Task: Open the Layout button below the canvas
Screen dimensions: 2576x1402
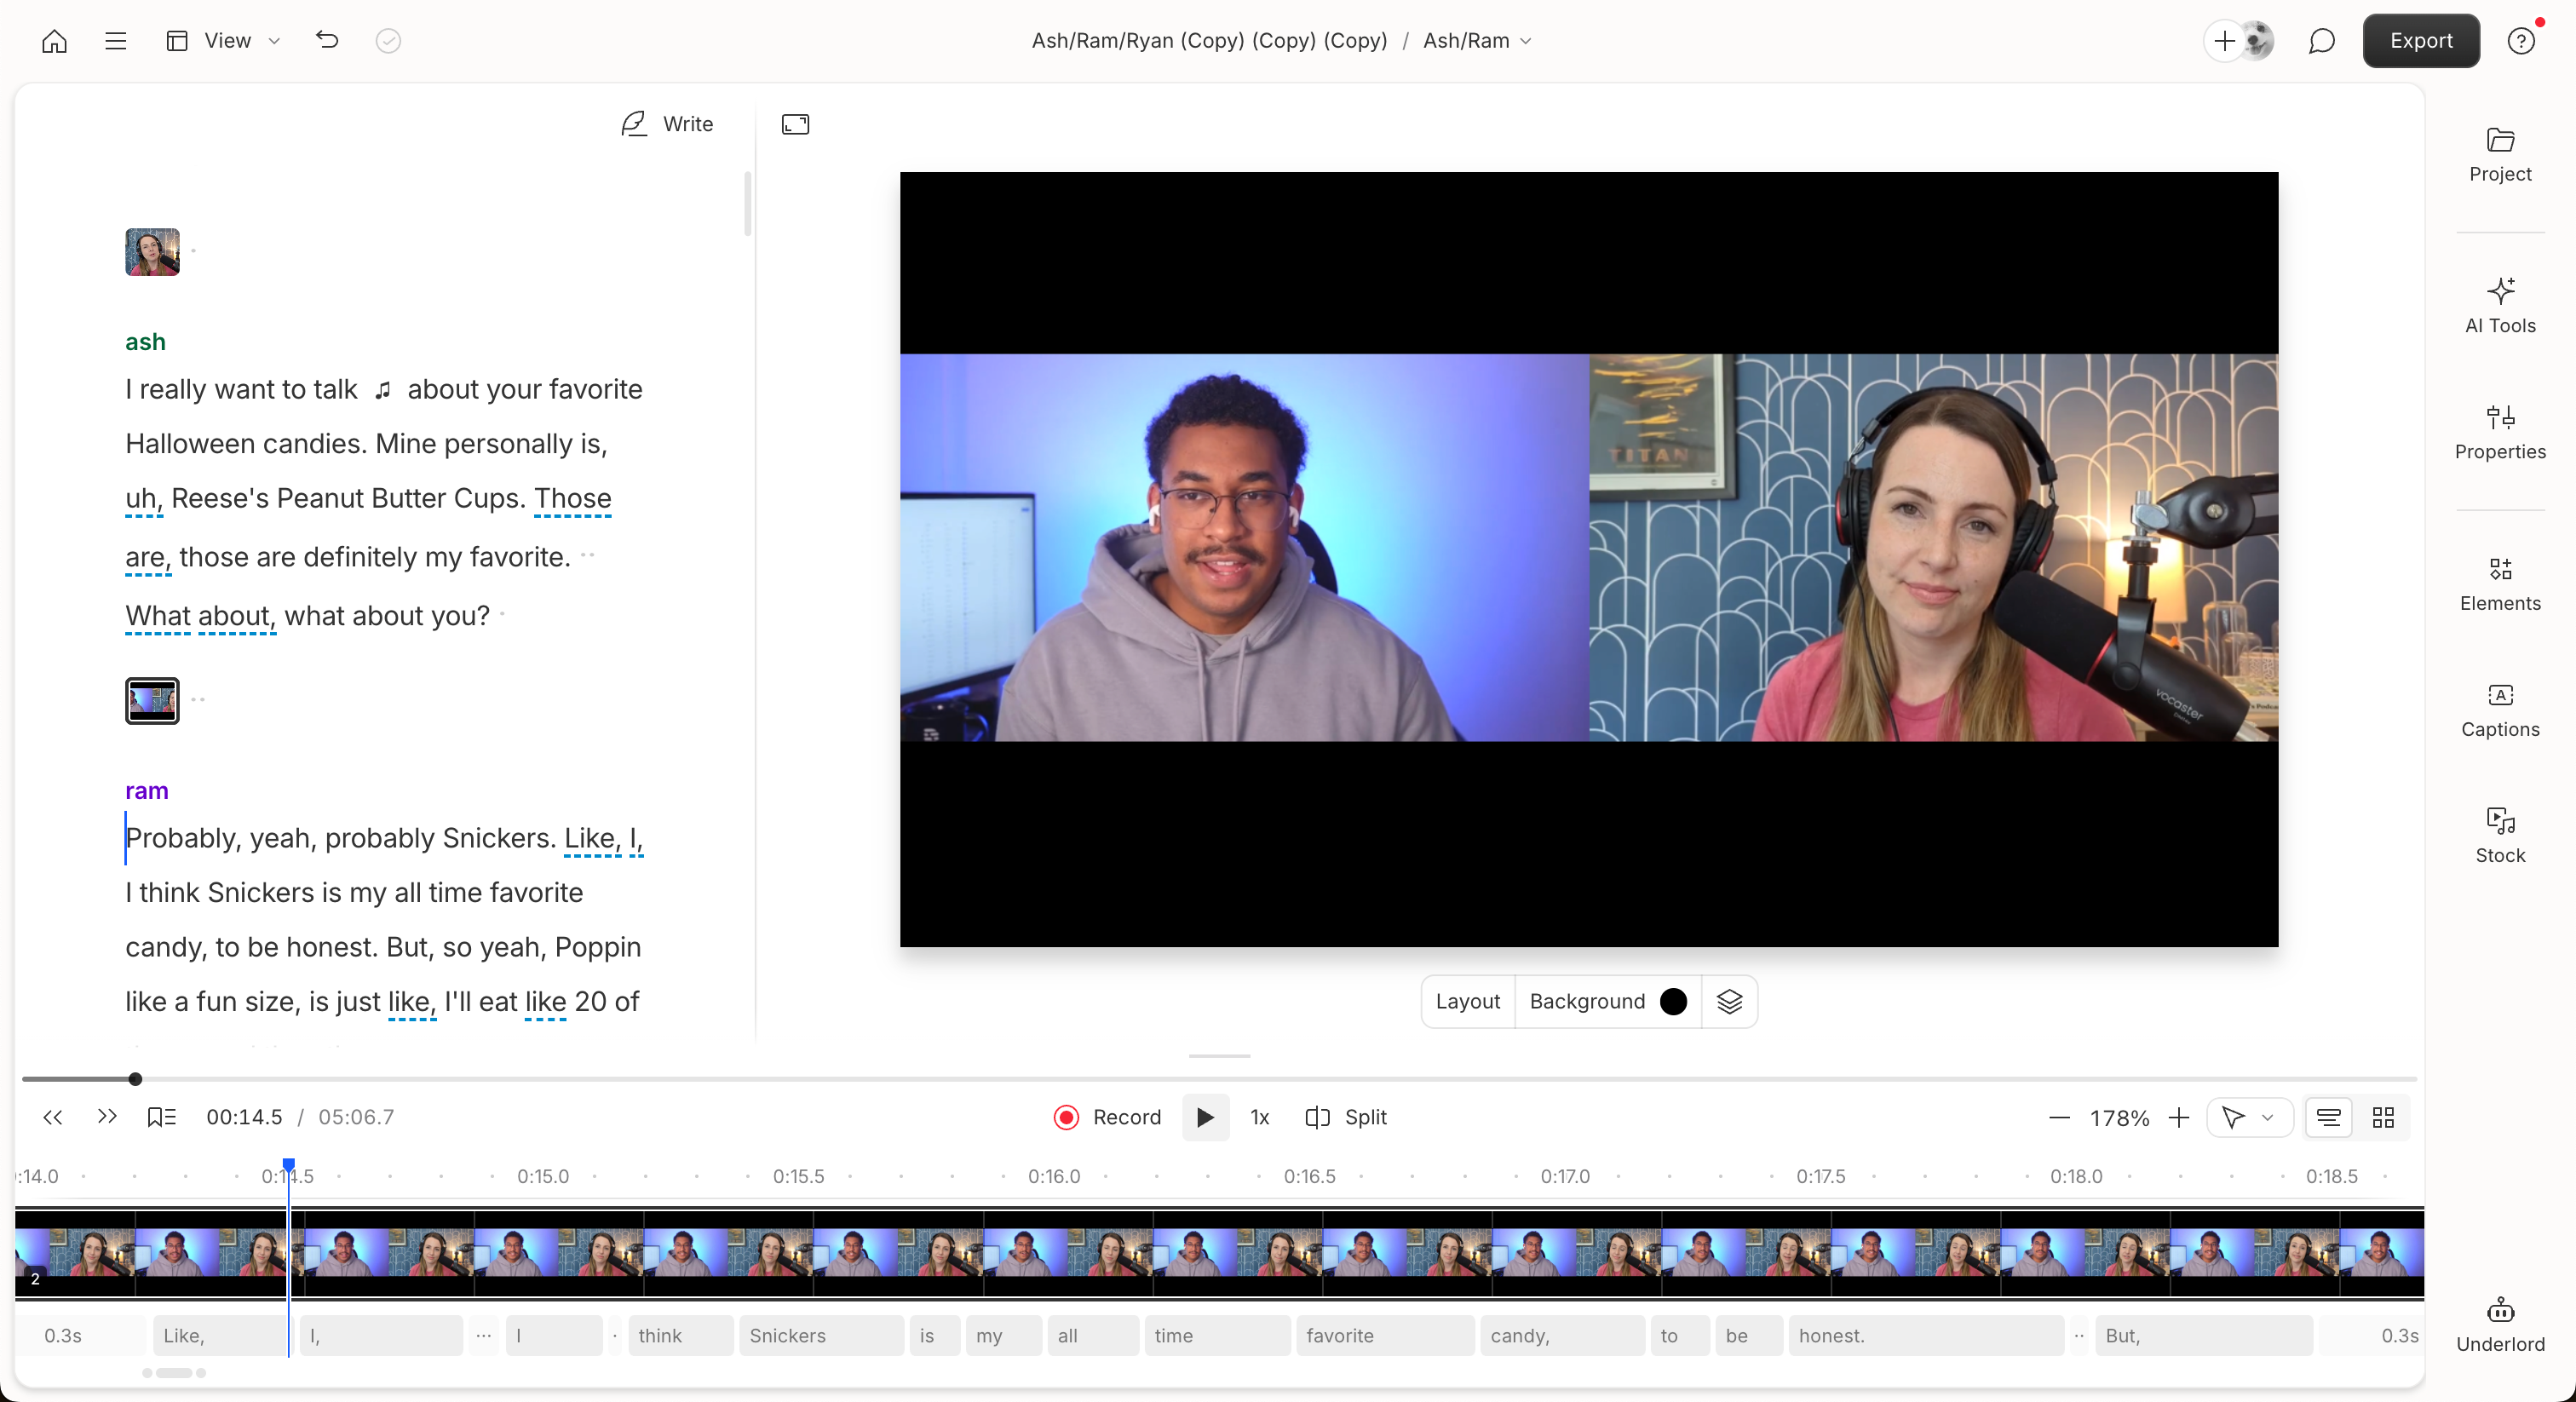Action: pyautogui.click(x=1467, y=1001)
